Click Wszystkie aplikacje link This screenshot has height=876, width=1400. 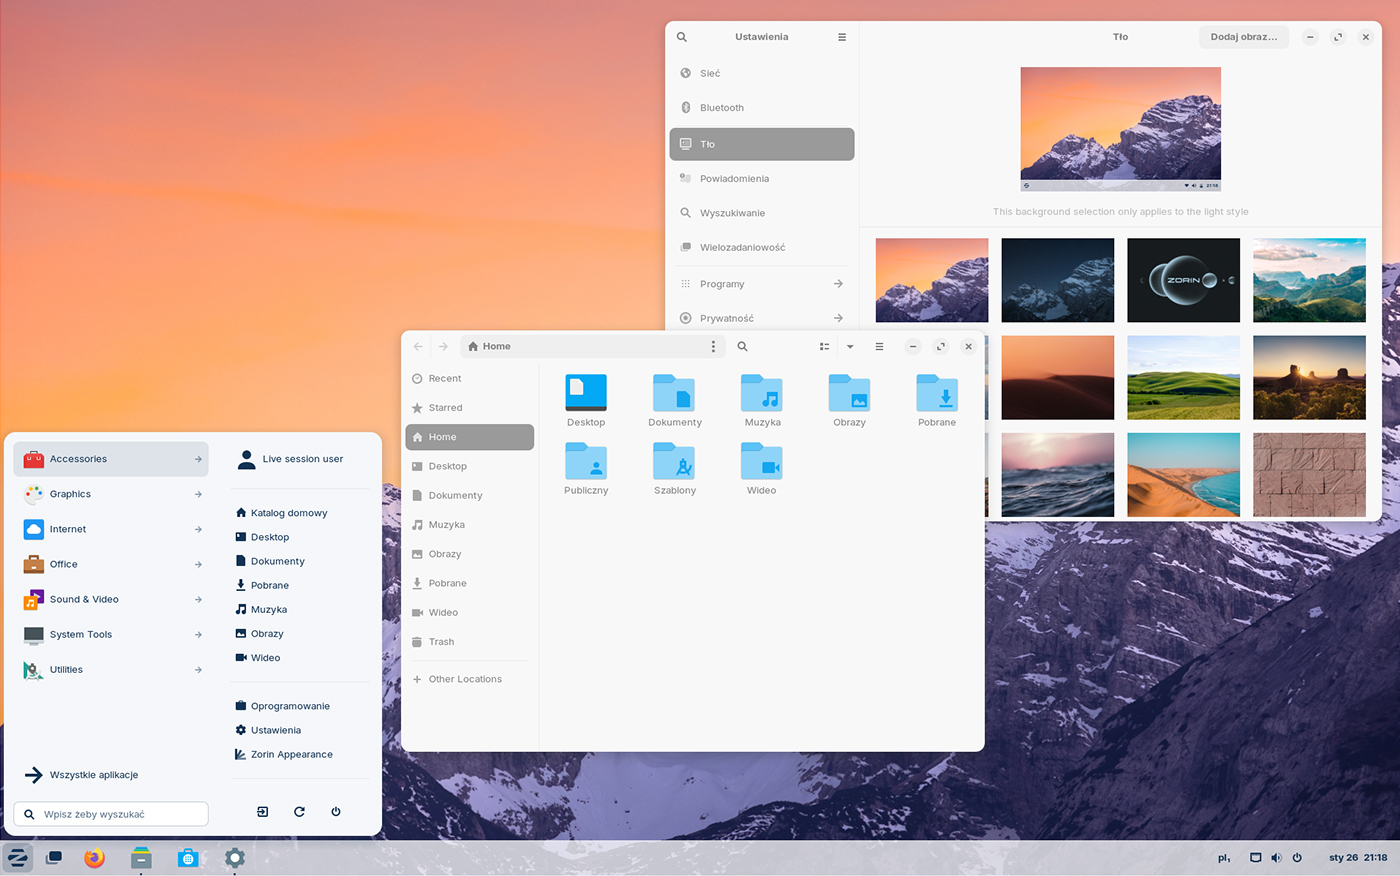click(x=93, y=775)
